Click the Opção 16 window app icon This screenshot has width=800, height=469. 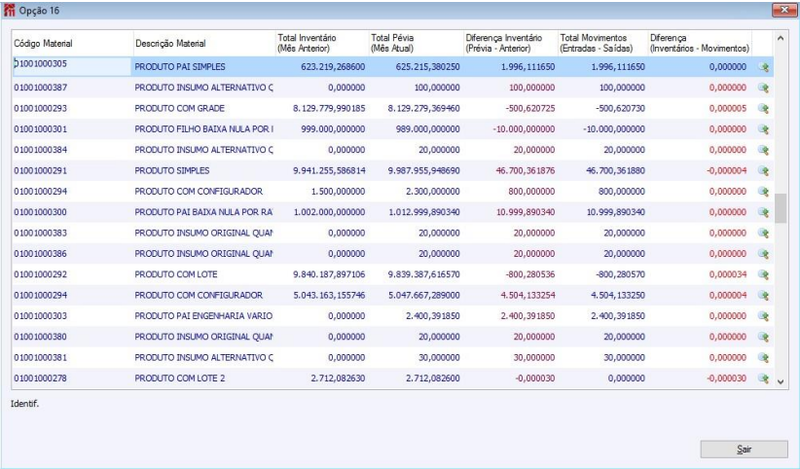(9, 10)
